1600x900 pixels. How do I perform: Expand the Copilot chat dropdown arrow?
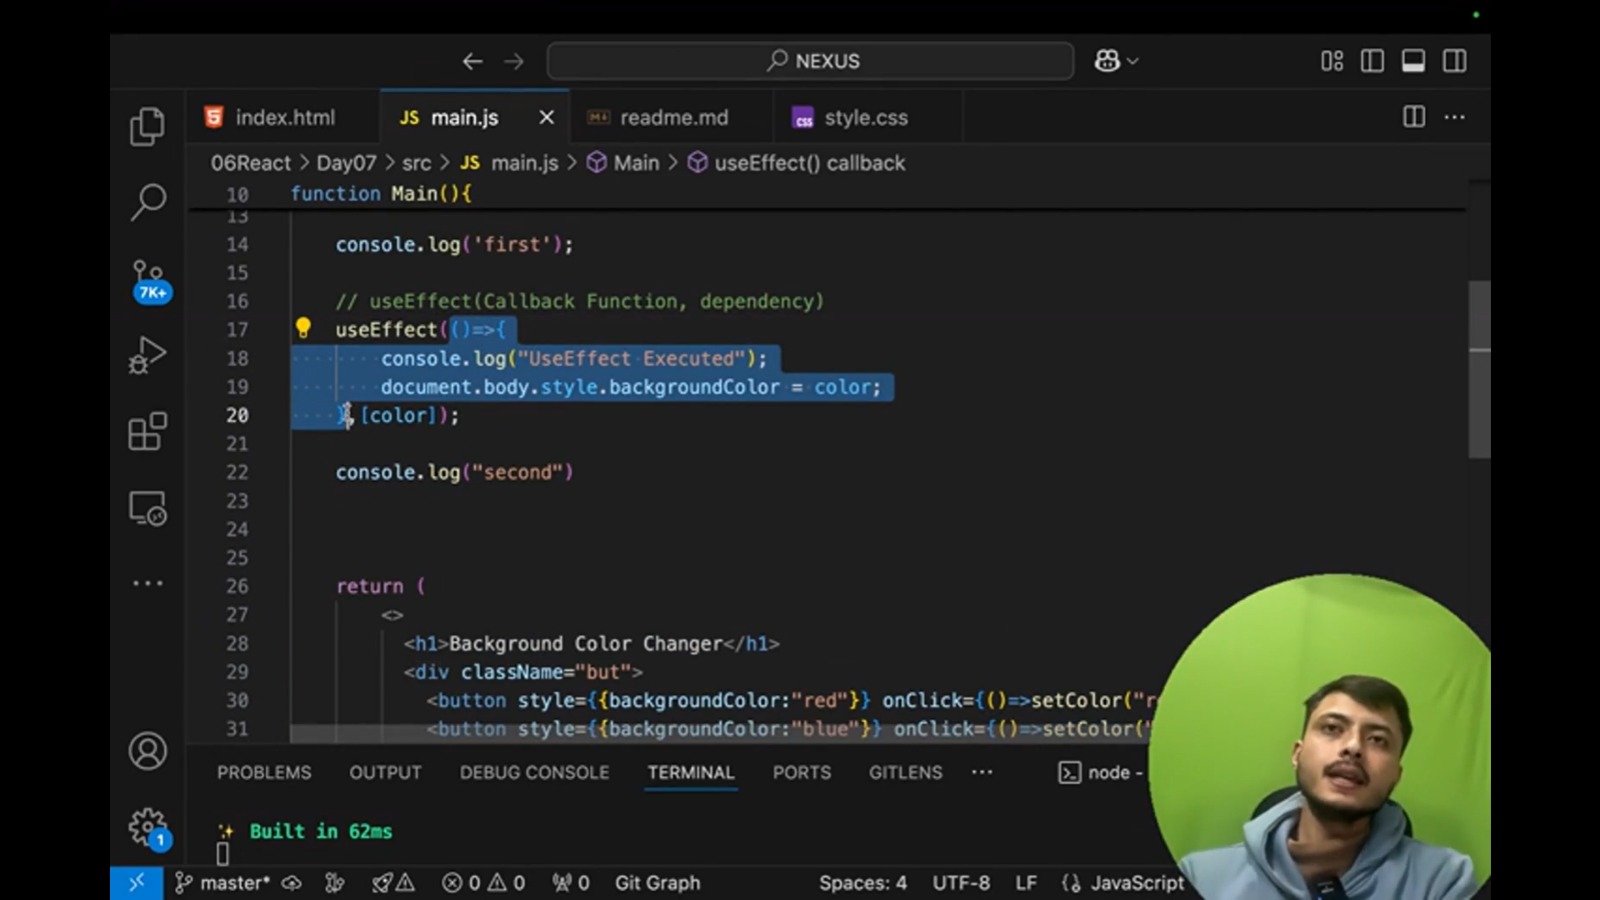(1133, 61)
